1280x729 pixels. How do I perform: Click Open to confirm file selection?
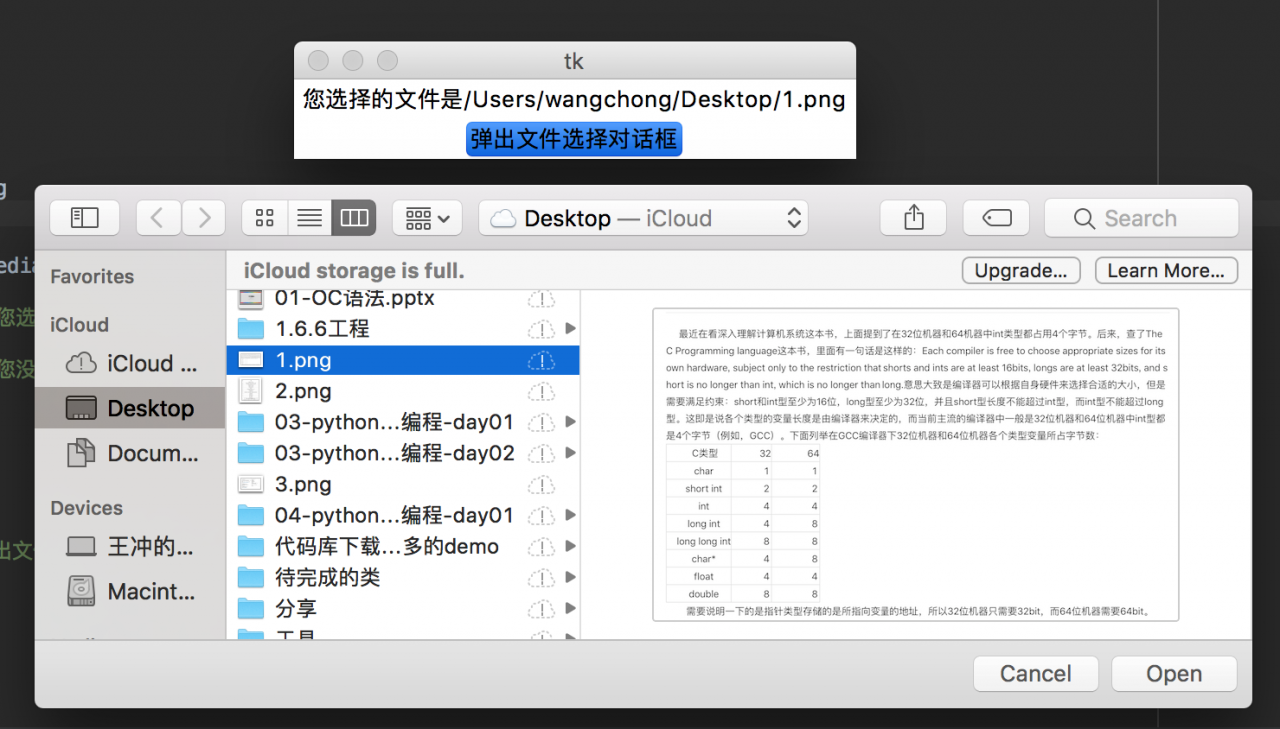(x=1174, y=674)
